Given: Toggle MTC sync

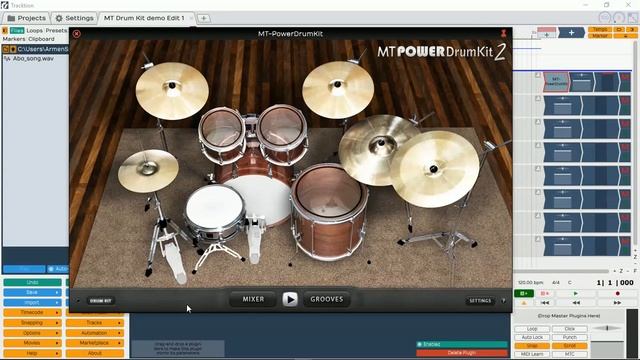Looking at the screenshot, I should [x=570, y=354].
